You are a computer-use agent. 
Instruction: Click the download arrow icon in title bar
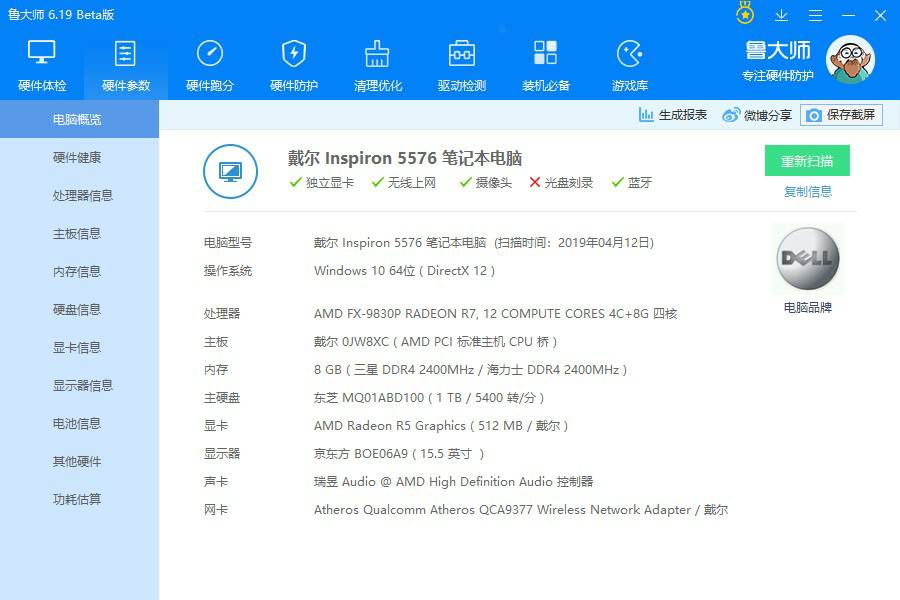click(x=781, y=16)
